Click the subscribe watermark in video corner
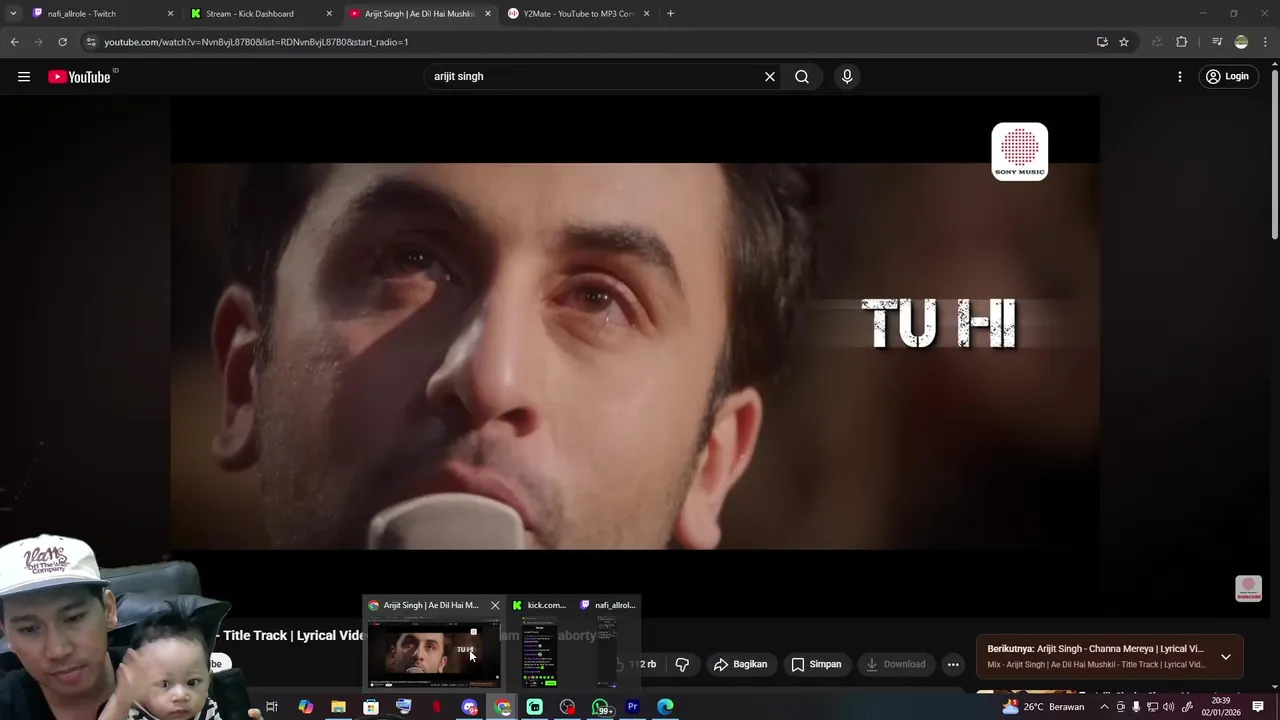Viewport: 1280px width, 720px height. click(x=1249, y=588)
